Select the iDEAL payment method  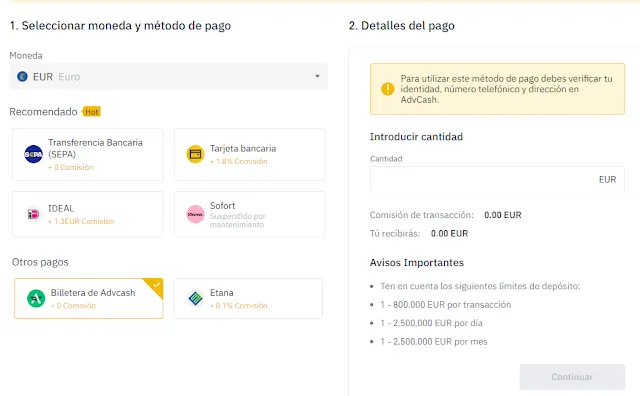click(x=87, y=214)
